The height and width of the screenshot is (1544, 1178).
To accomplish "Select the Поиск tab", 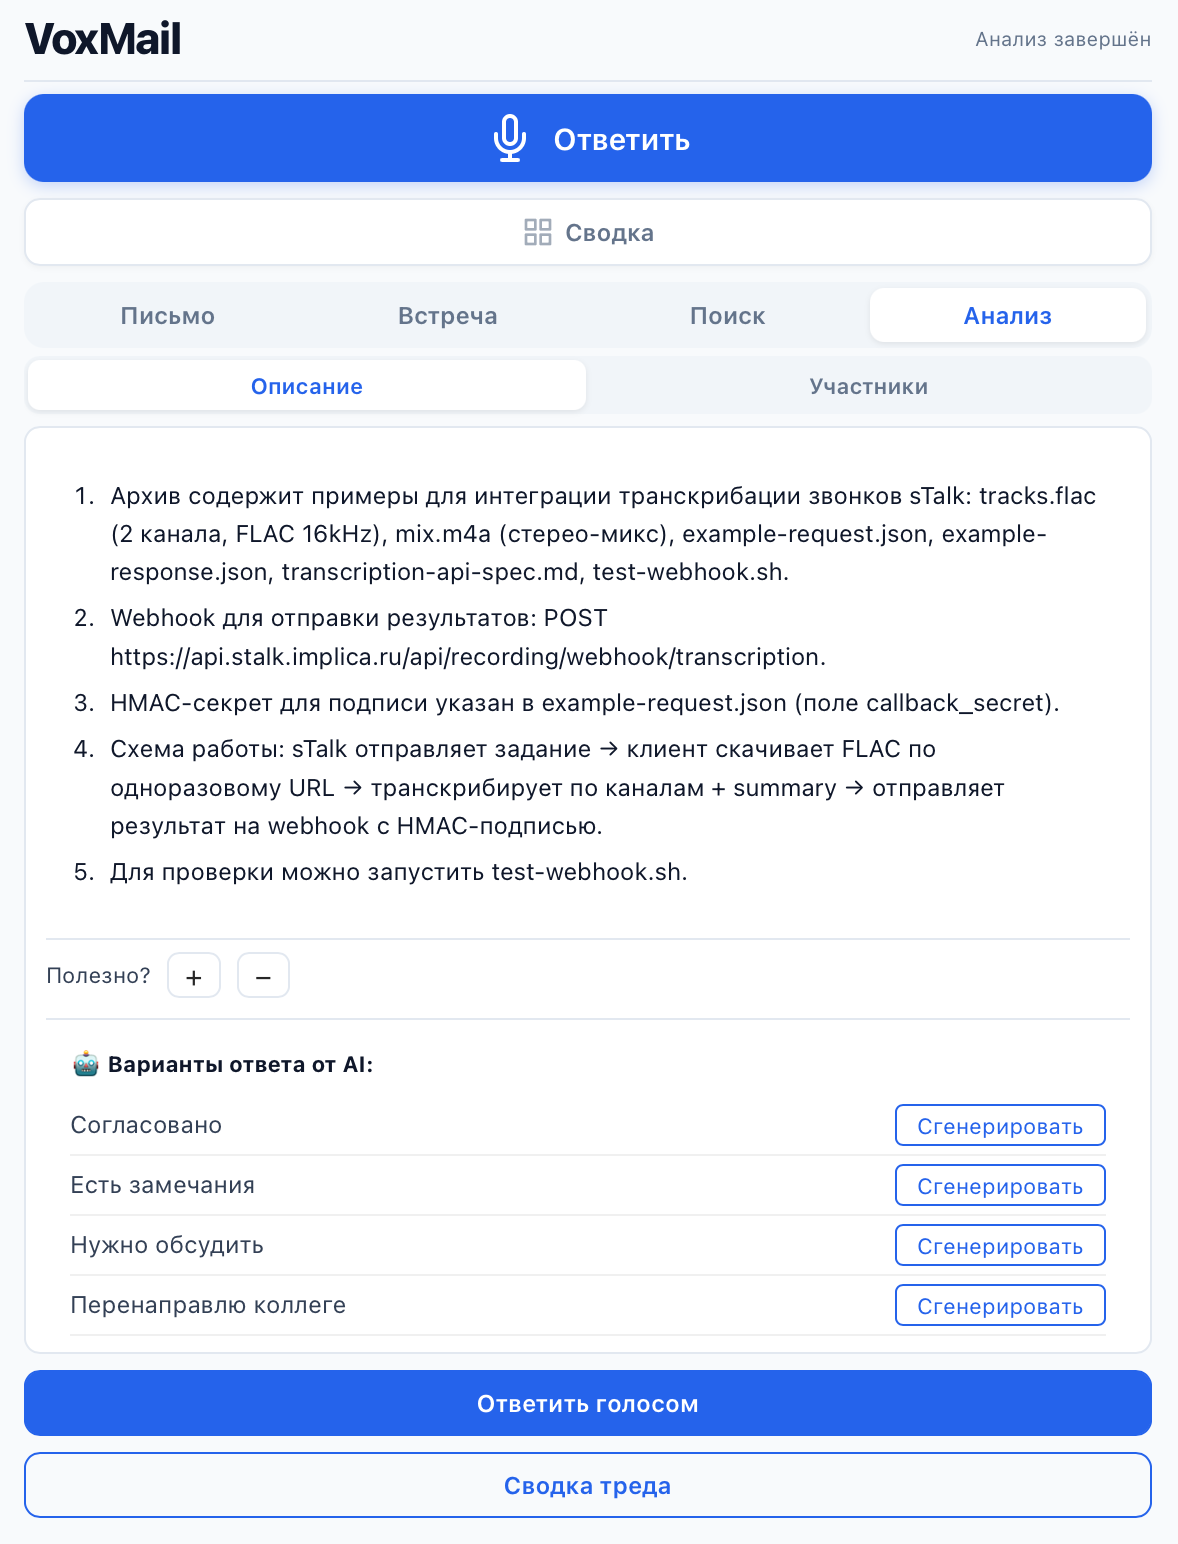I will [728, 315].
